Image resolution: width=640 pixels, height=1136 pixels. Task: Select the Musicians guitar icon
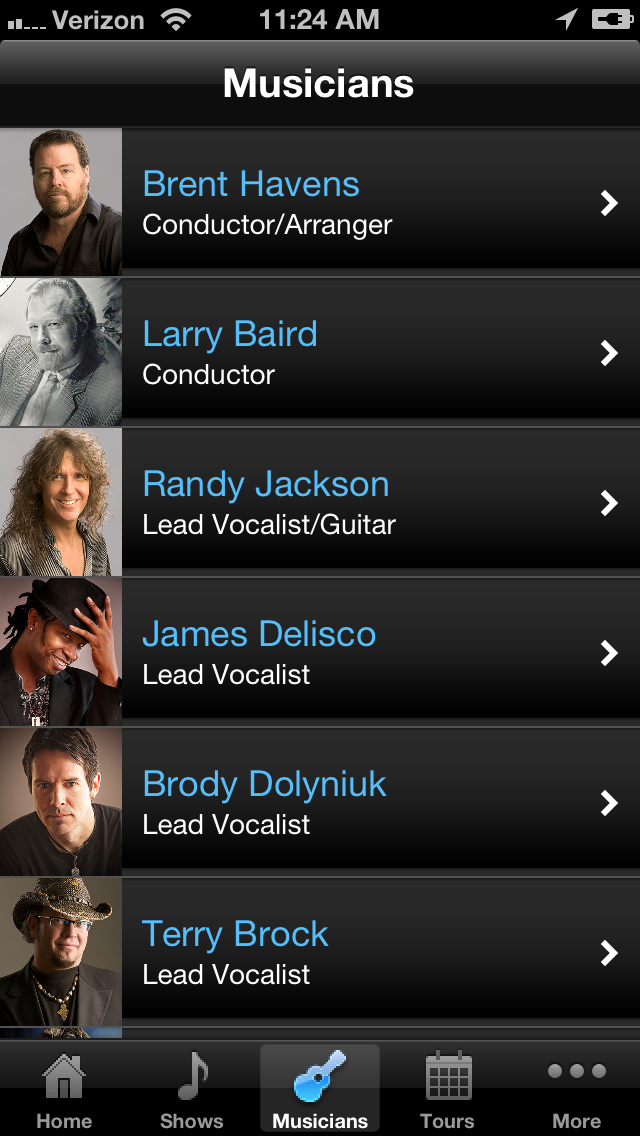coord(320,1076)
